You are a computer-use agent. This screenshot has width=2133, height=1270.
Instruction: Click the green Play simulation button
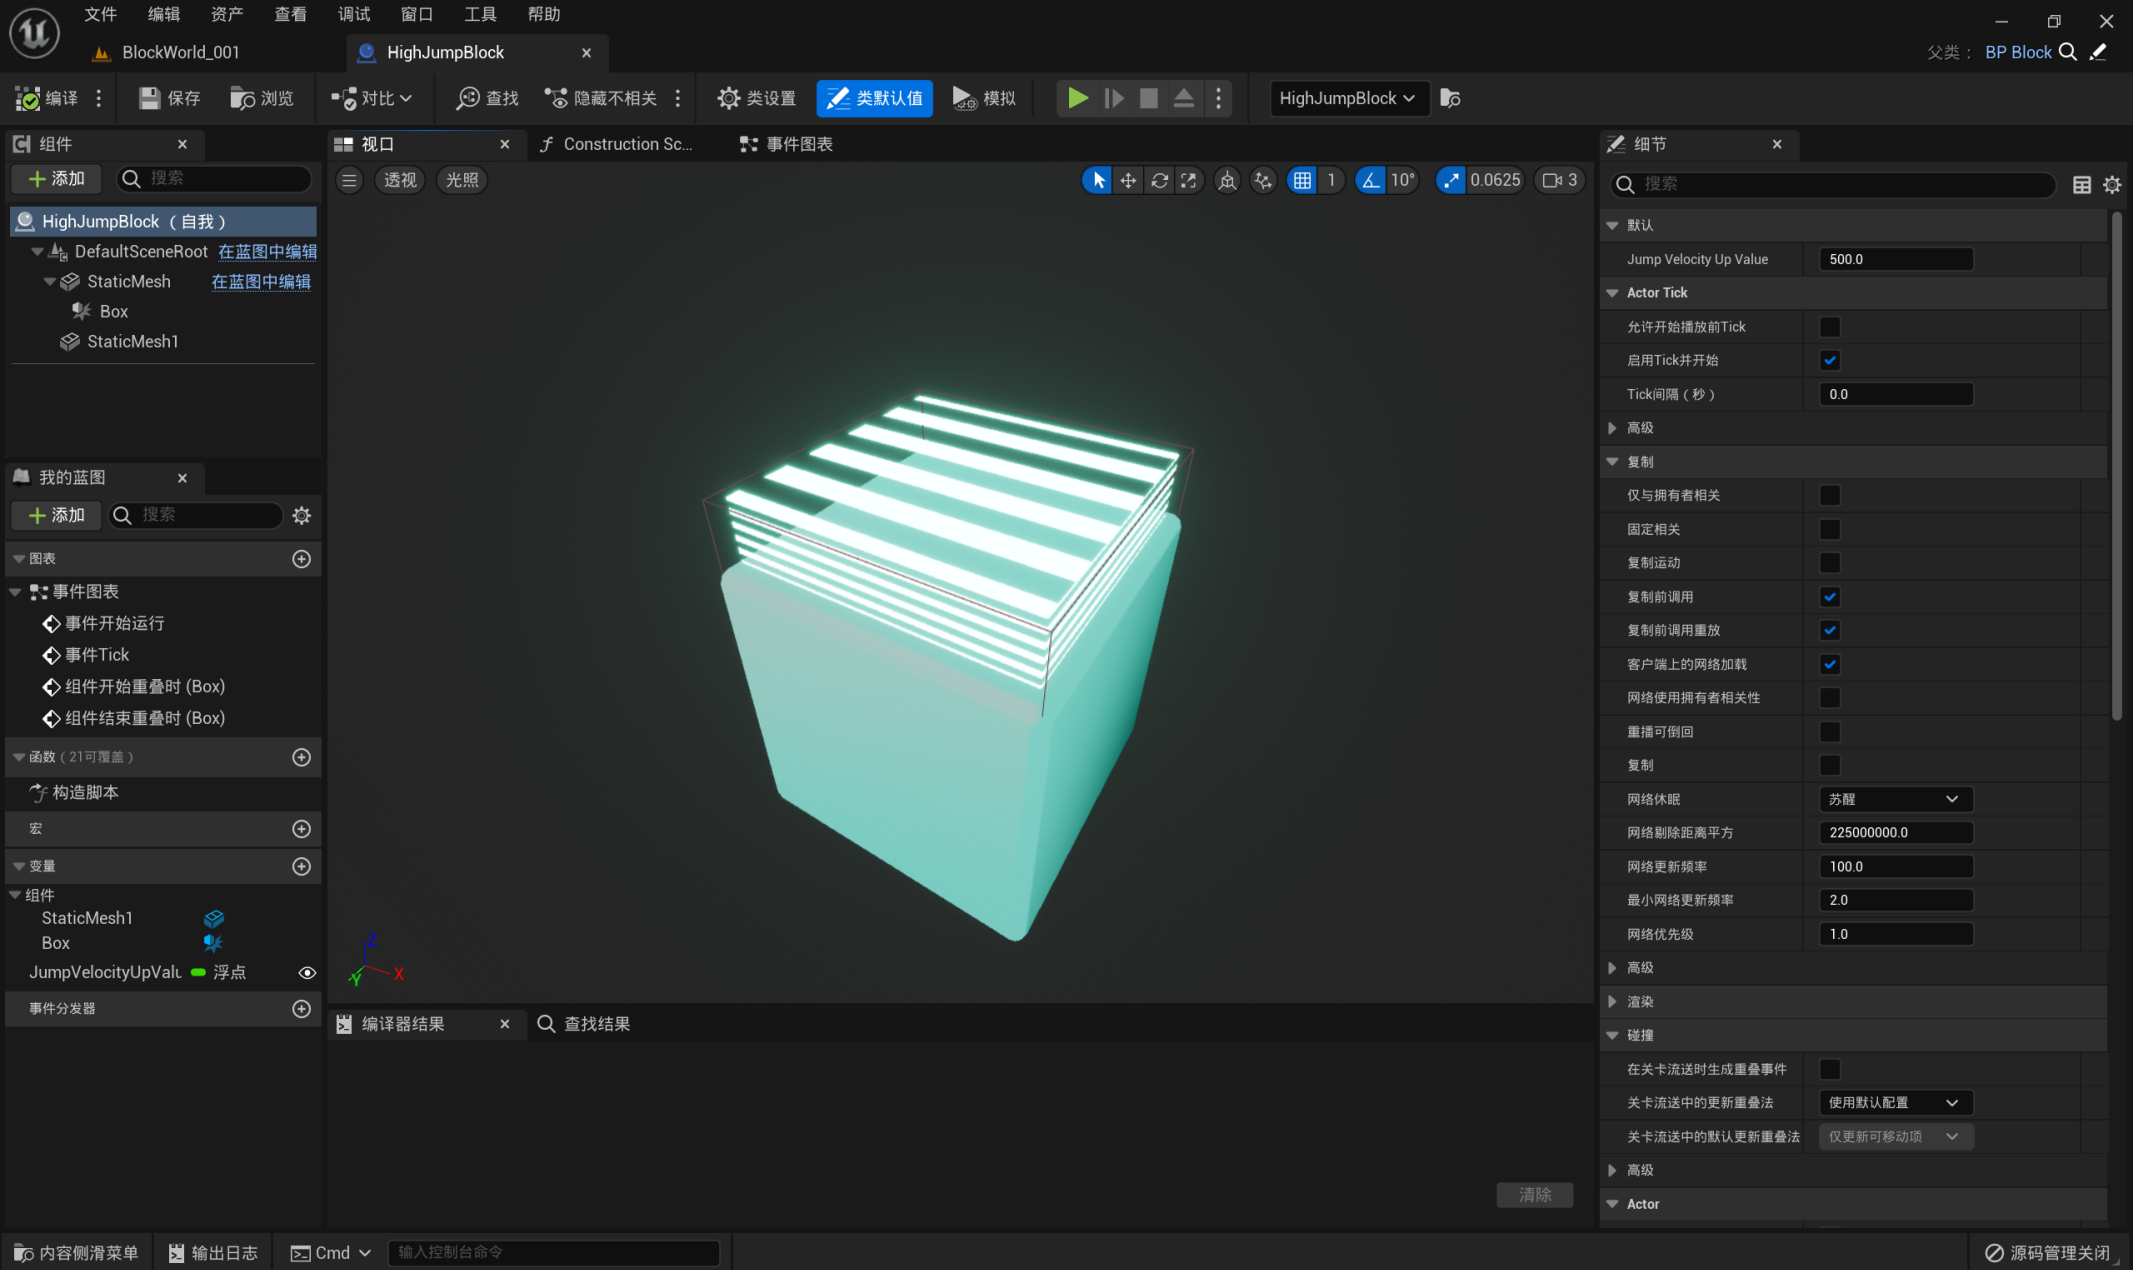[x=1077, y=98]
